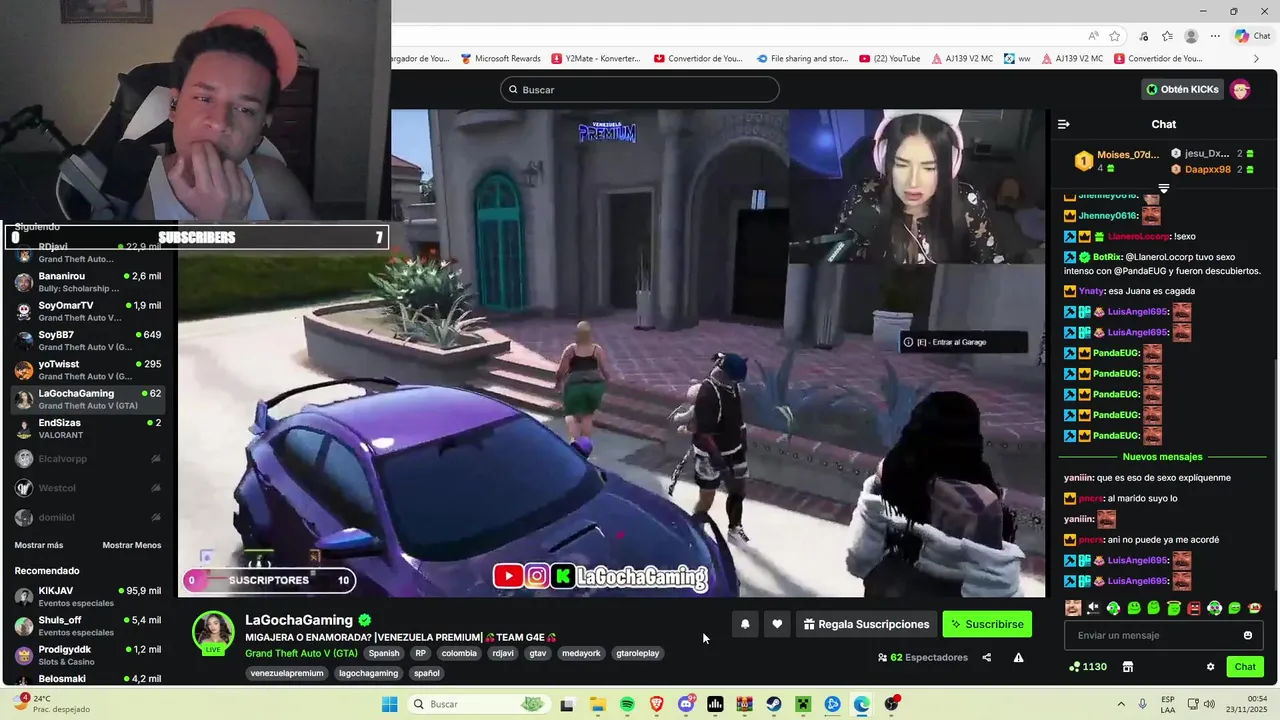Click Regala Suscripciones button
Image resolution: width=1280 pixels, height=720 pixels.
pyautogui.click(x=866, y=624)
